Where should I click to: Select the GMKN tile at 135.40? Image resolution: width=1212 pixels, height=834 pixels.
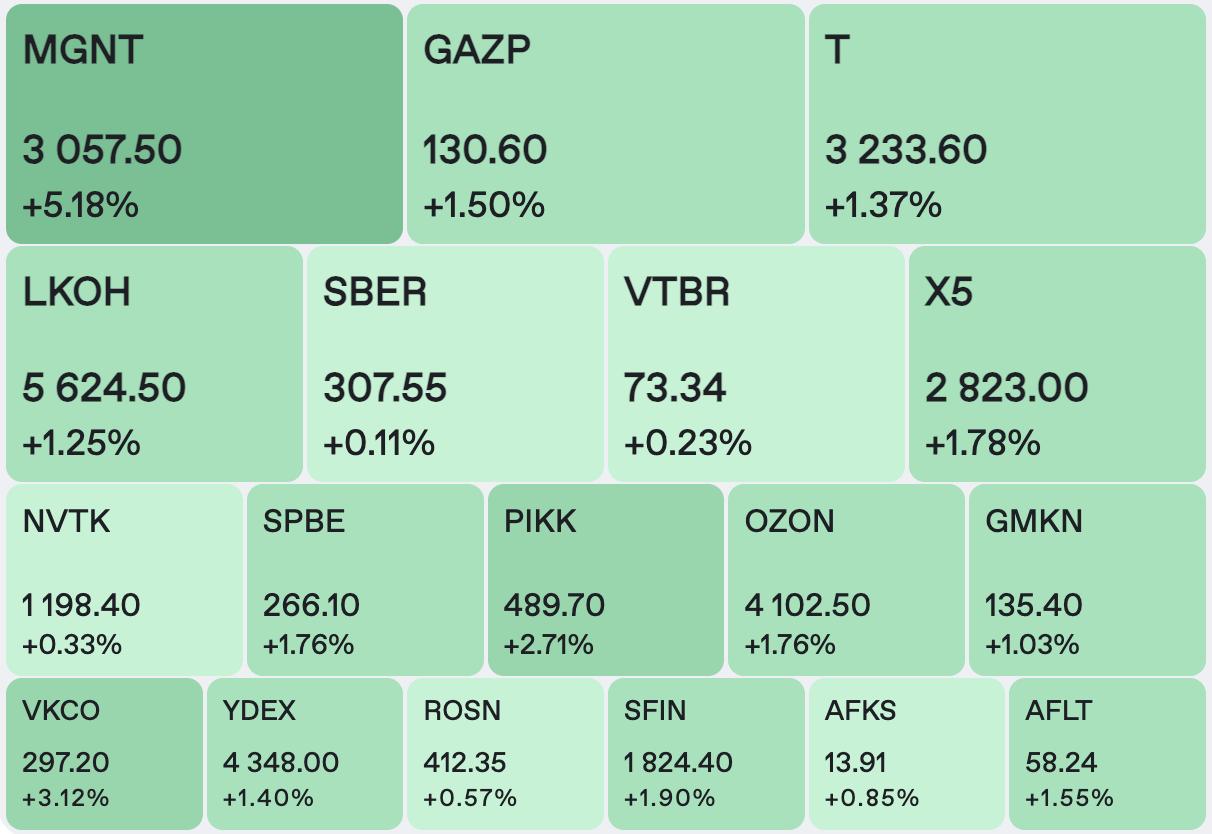1087,580
